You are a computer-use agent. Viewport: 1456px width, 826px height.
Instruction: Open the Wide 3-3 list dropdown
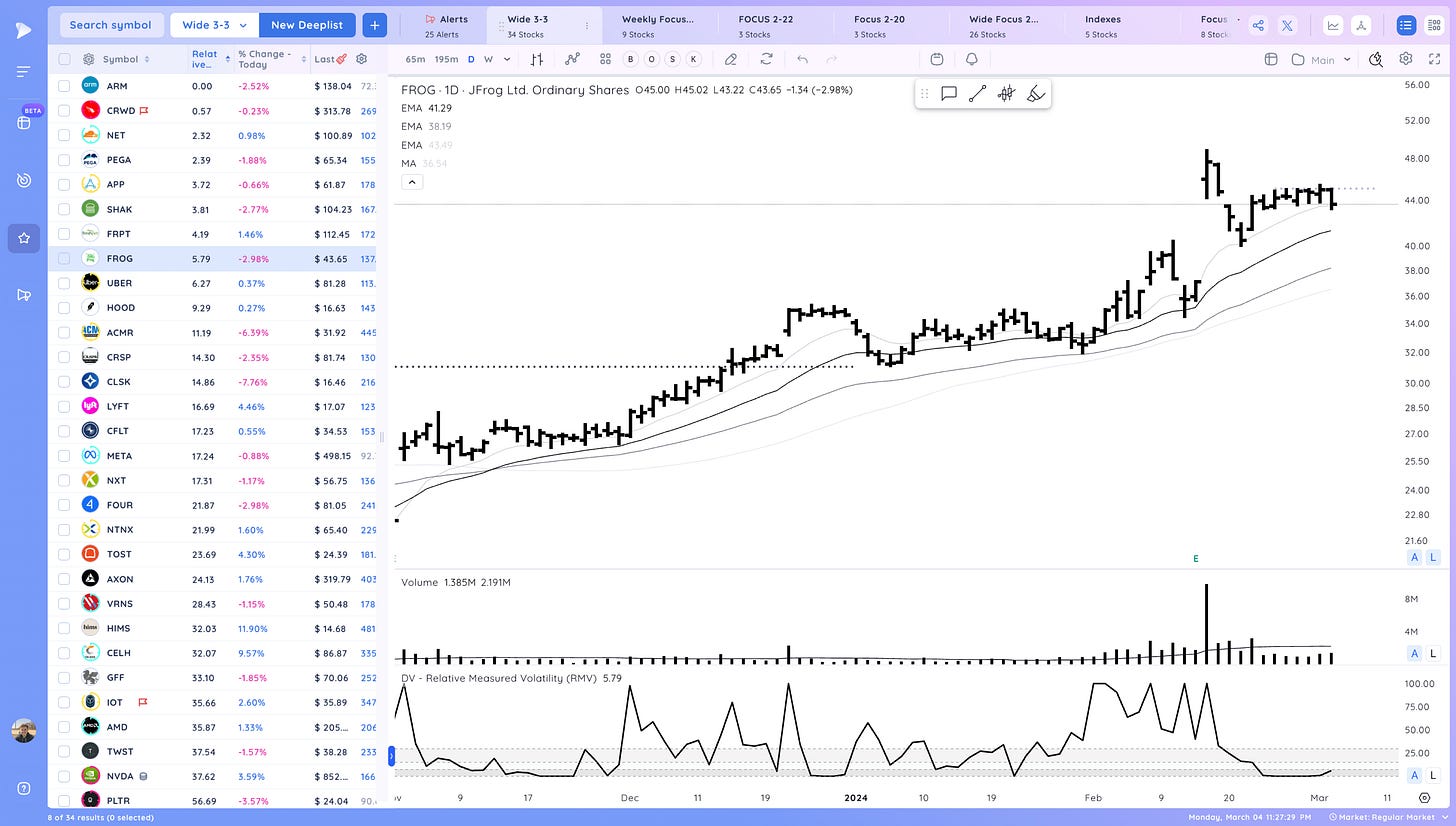pos(214,25)
